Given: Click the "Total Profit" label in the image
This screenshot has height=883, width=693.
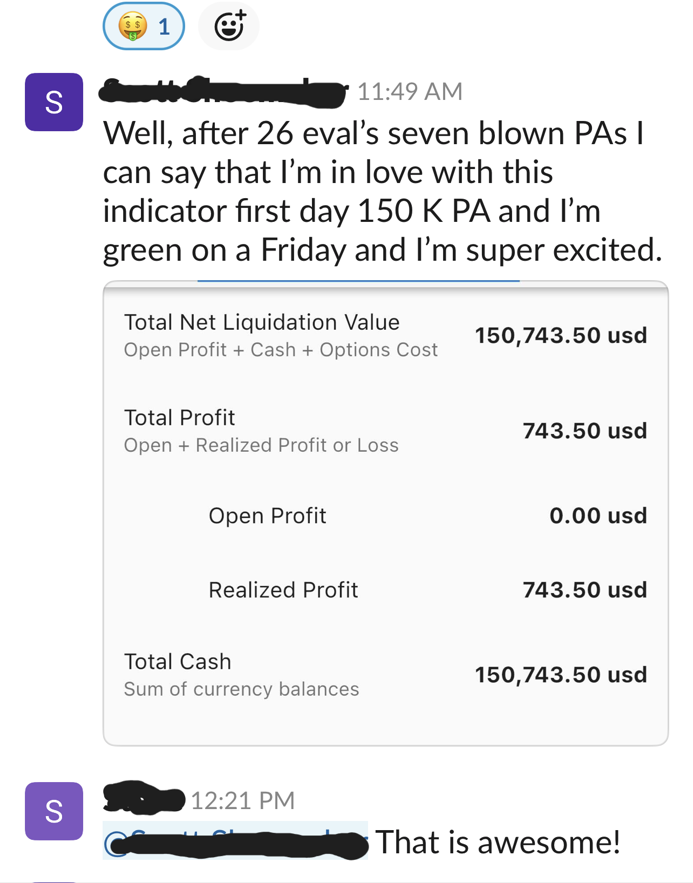Looking at the screenshot, I should click(180, 417).
